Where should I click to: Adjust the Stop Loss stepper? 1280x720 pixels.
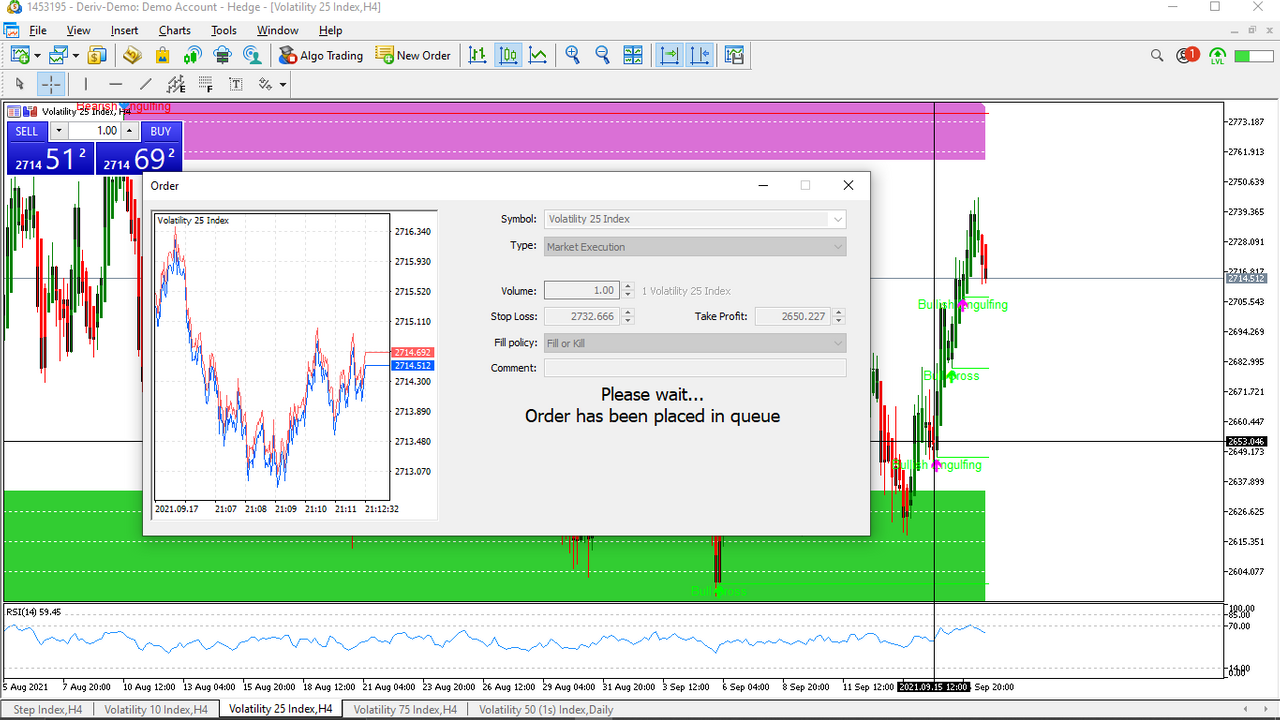628,317
